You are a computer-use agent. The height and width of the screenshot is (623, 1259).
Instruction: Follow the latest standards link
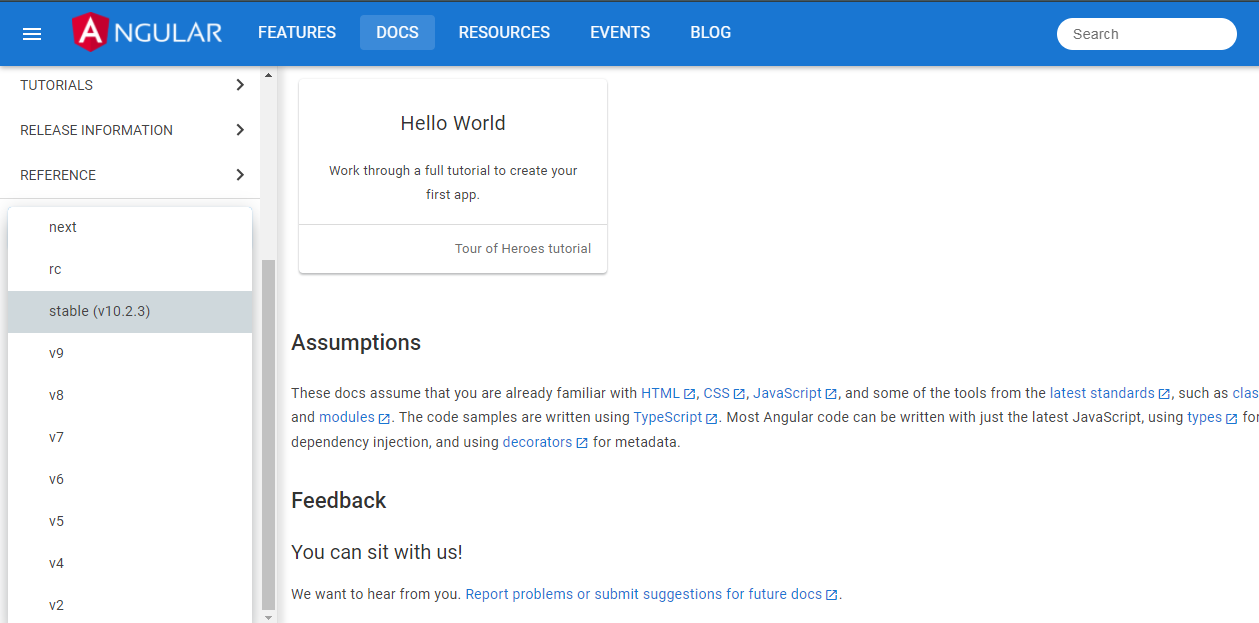point(1102,393)
